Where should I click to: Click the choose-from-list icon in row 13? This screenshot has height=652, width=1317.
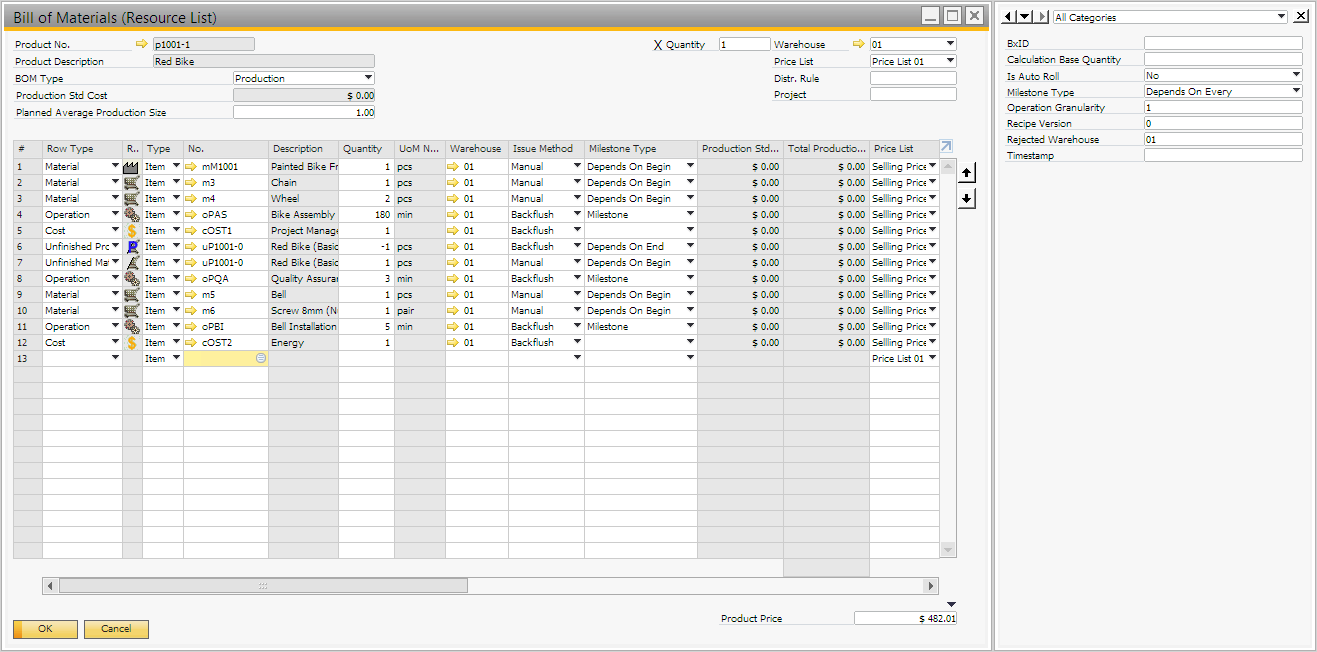click(261, 358)
